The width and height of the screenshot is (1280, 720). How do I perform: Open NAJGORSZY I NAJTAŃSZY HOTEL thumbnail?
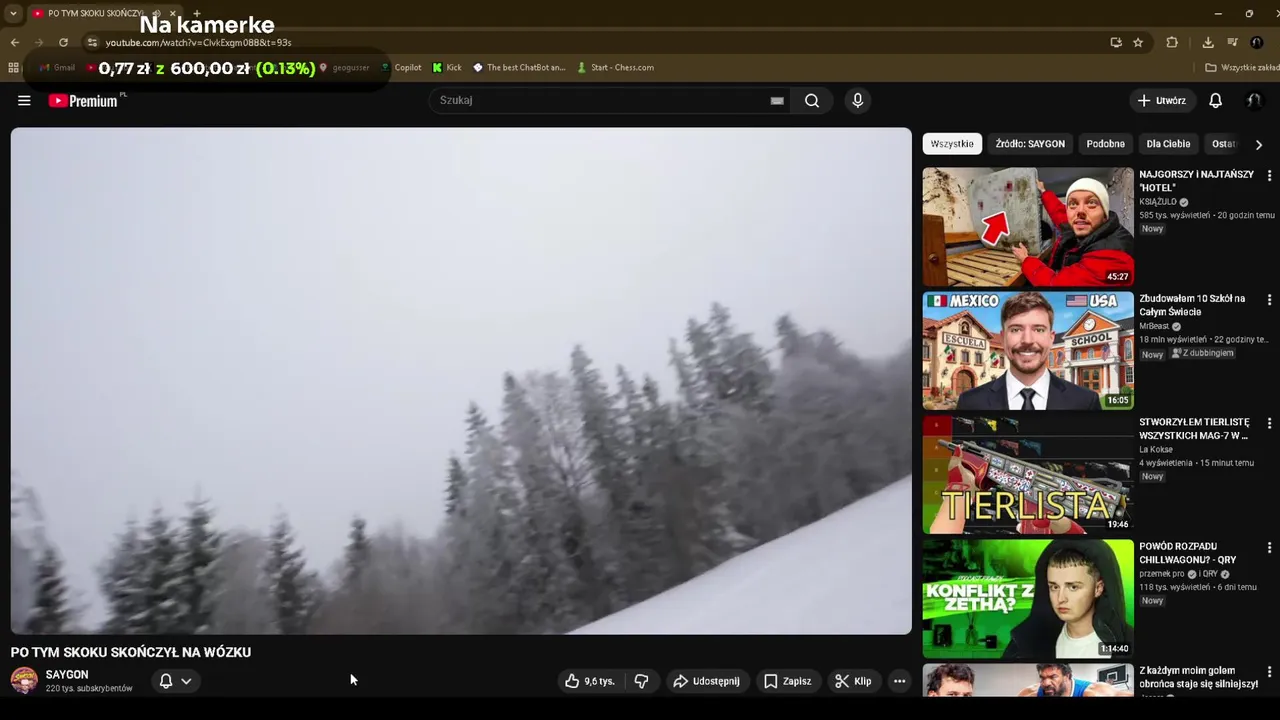click(1028, 227)
